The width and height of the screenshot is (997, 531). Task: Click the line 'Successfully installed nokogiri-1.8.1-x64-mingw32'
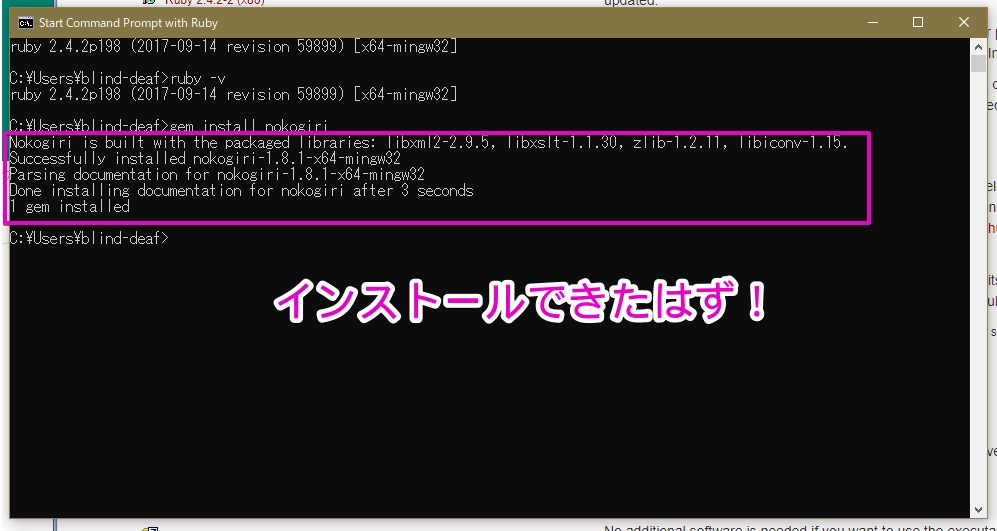(x=205, y=158)
